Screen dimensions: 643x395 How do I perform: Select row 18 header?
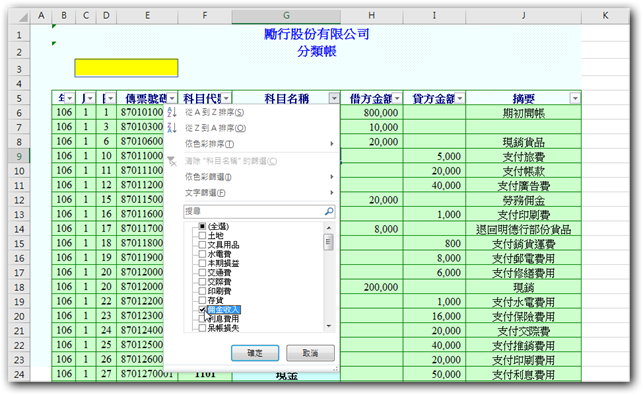point(19,287)
